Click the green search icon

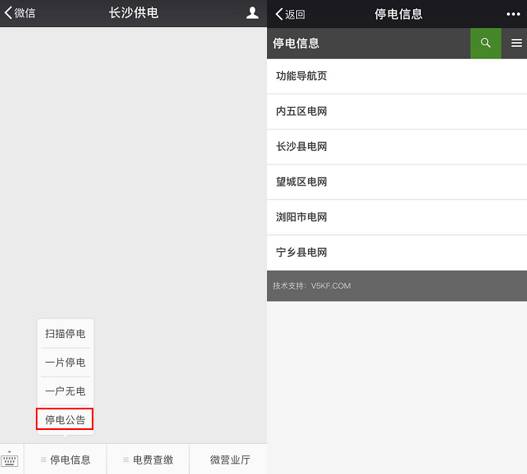486,43
